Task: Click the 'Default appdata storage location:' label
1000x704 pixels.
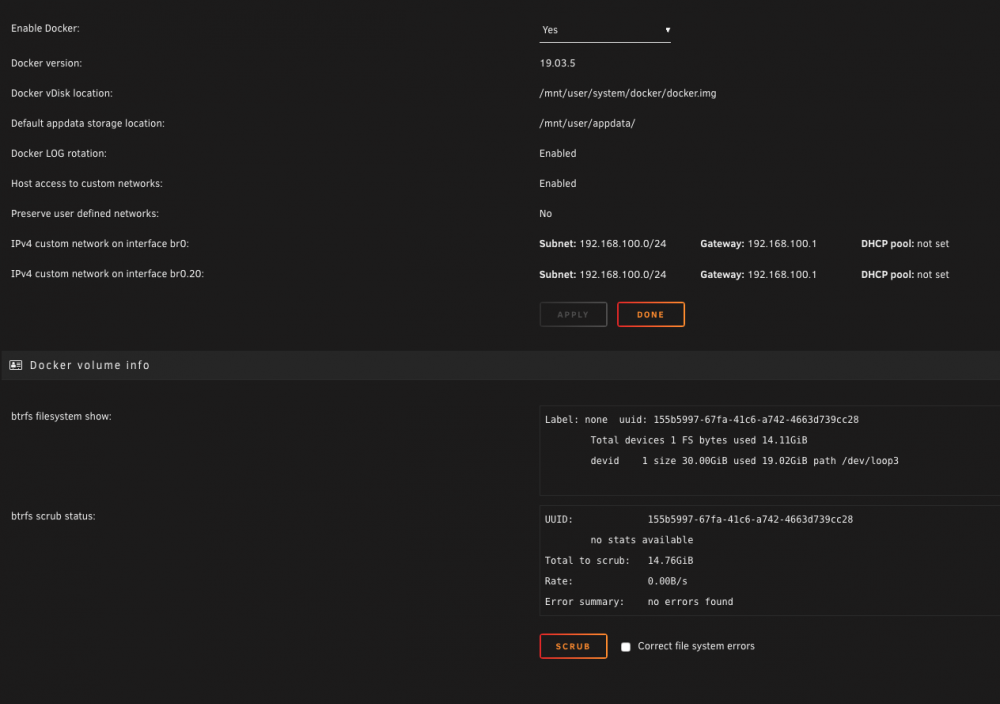Action: pyautogui.click(x=88, y=123)
